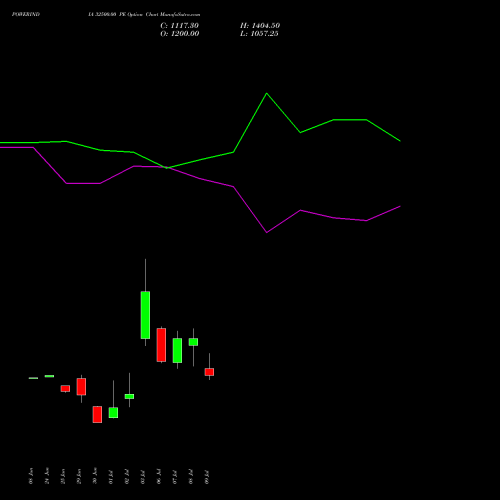Click the low value L: 1057.25
Viewport: 500px width, 500px height.
pos(259,34)
